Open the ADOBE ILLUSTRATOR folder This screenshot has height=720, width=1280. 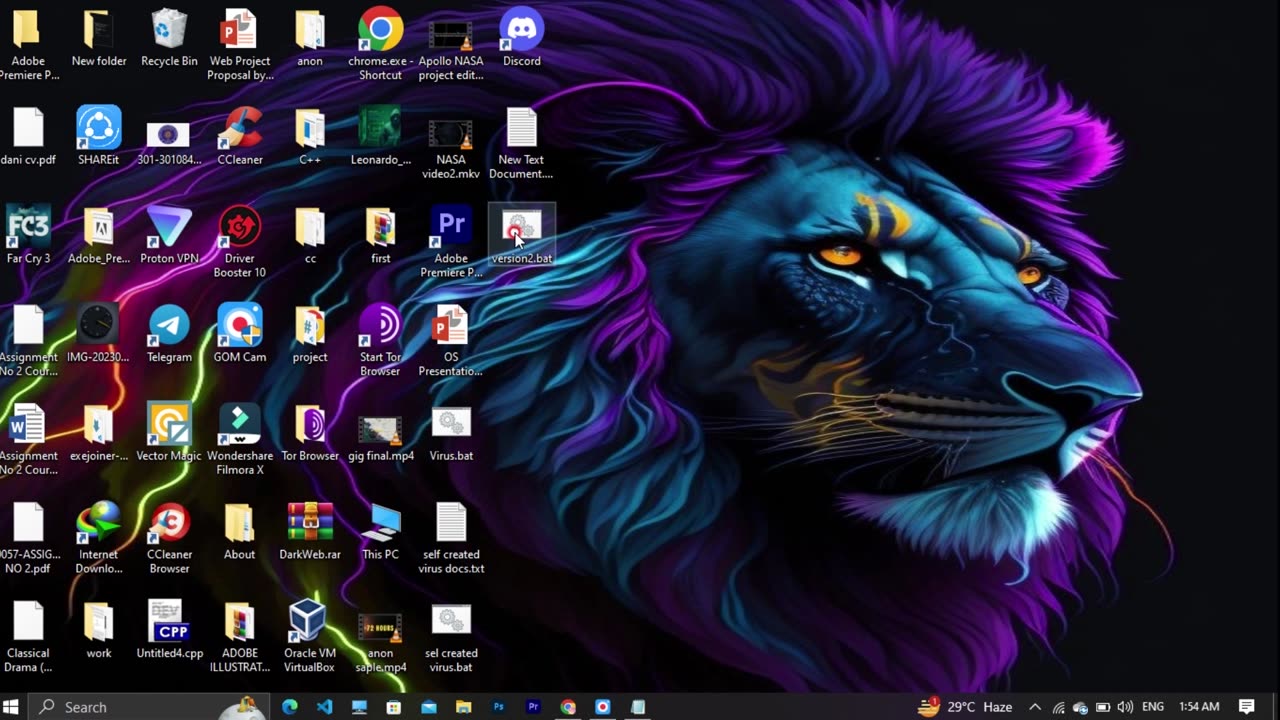tap(240, 637)
